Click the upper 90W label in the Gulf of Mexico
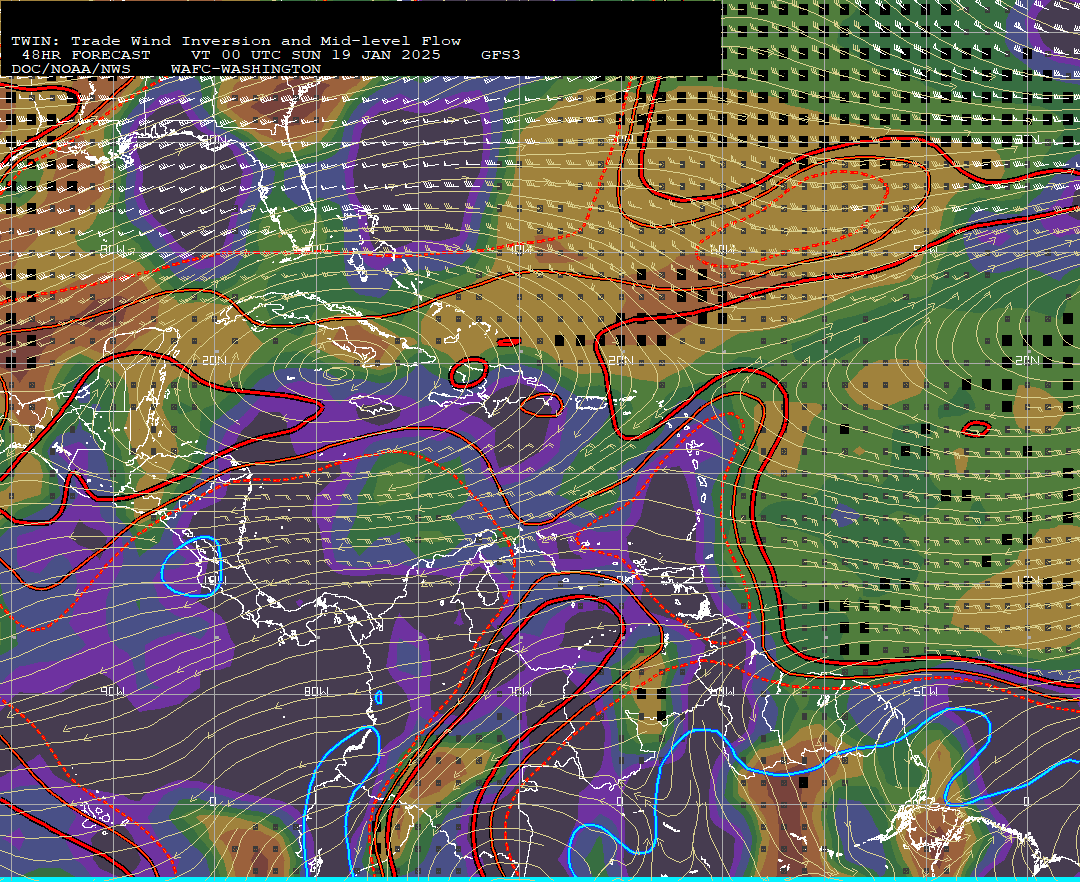The image size is (1080, 882). click(113, 249)
